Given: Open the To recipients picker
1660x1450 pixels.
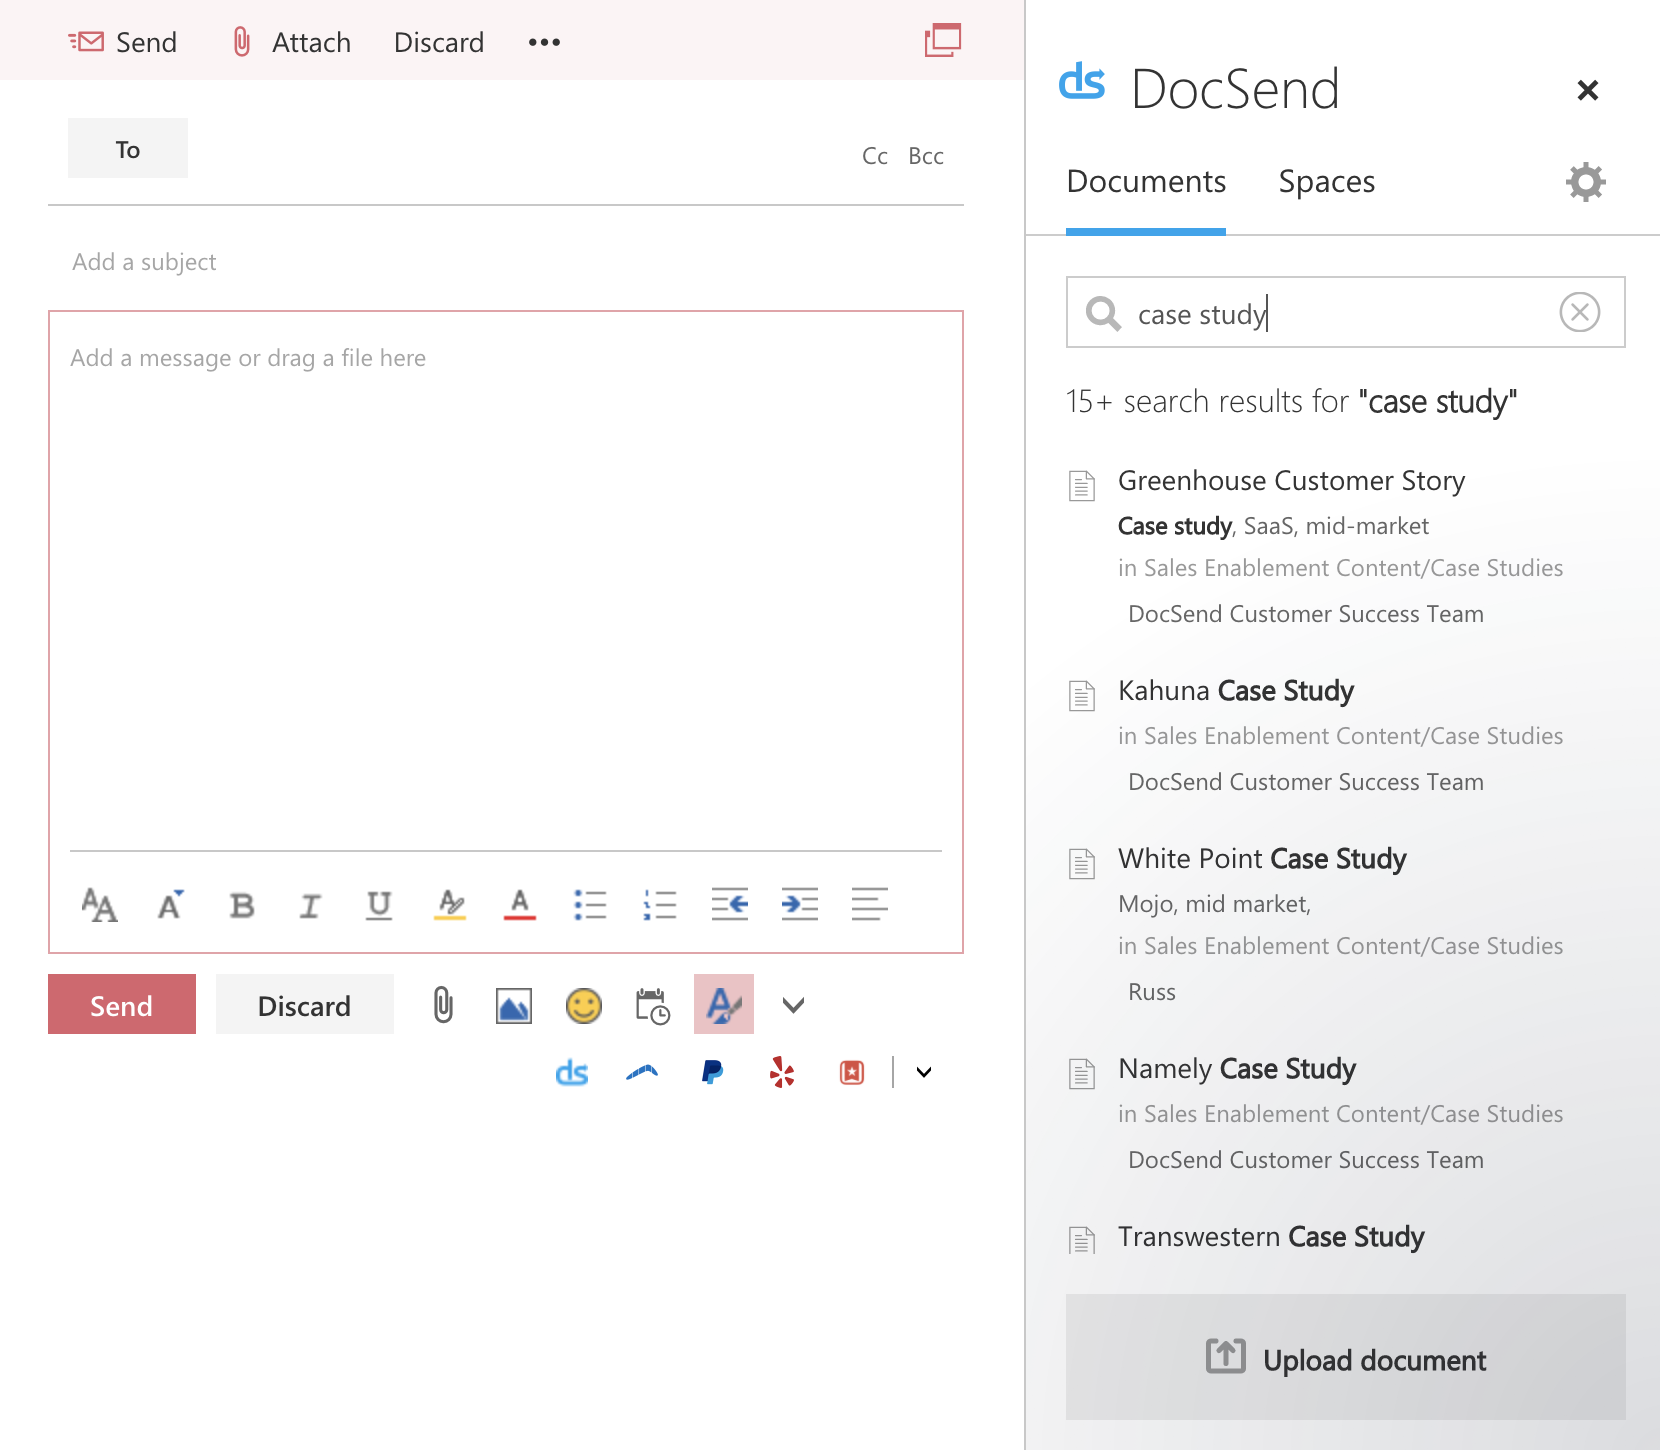Looking at the screenshot, I should click(128, 148).
